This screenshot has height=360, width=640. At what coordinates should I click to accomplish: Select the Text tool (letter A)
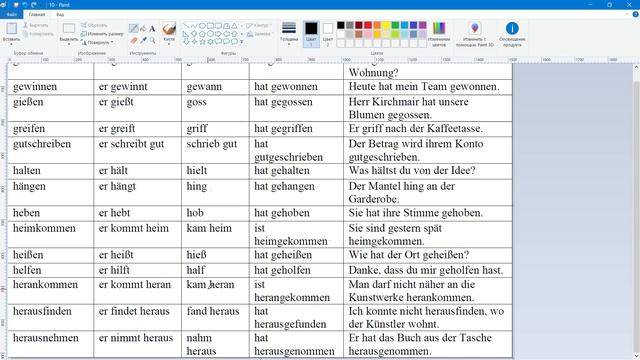pos(152,29)
